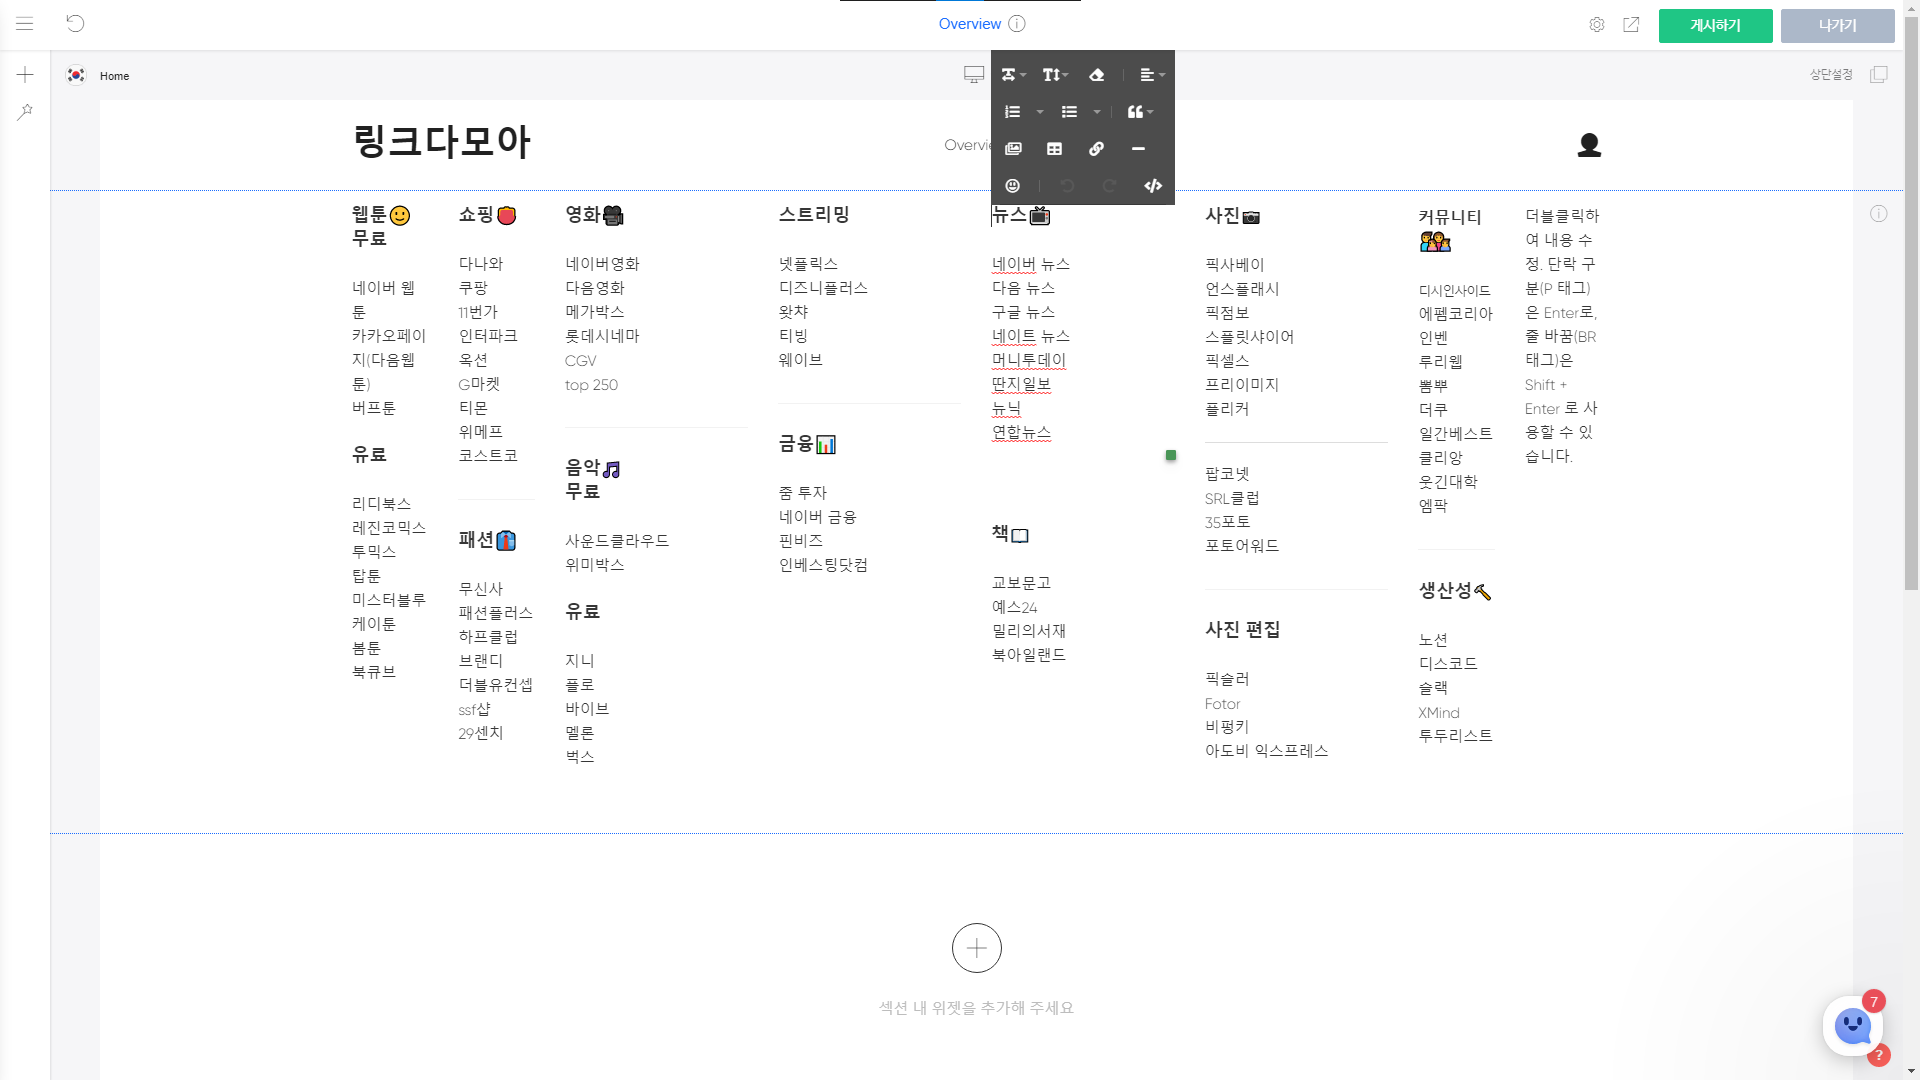Insert a horizontal line divider

tap(1138, 149)
